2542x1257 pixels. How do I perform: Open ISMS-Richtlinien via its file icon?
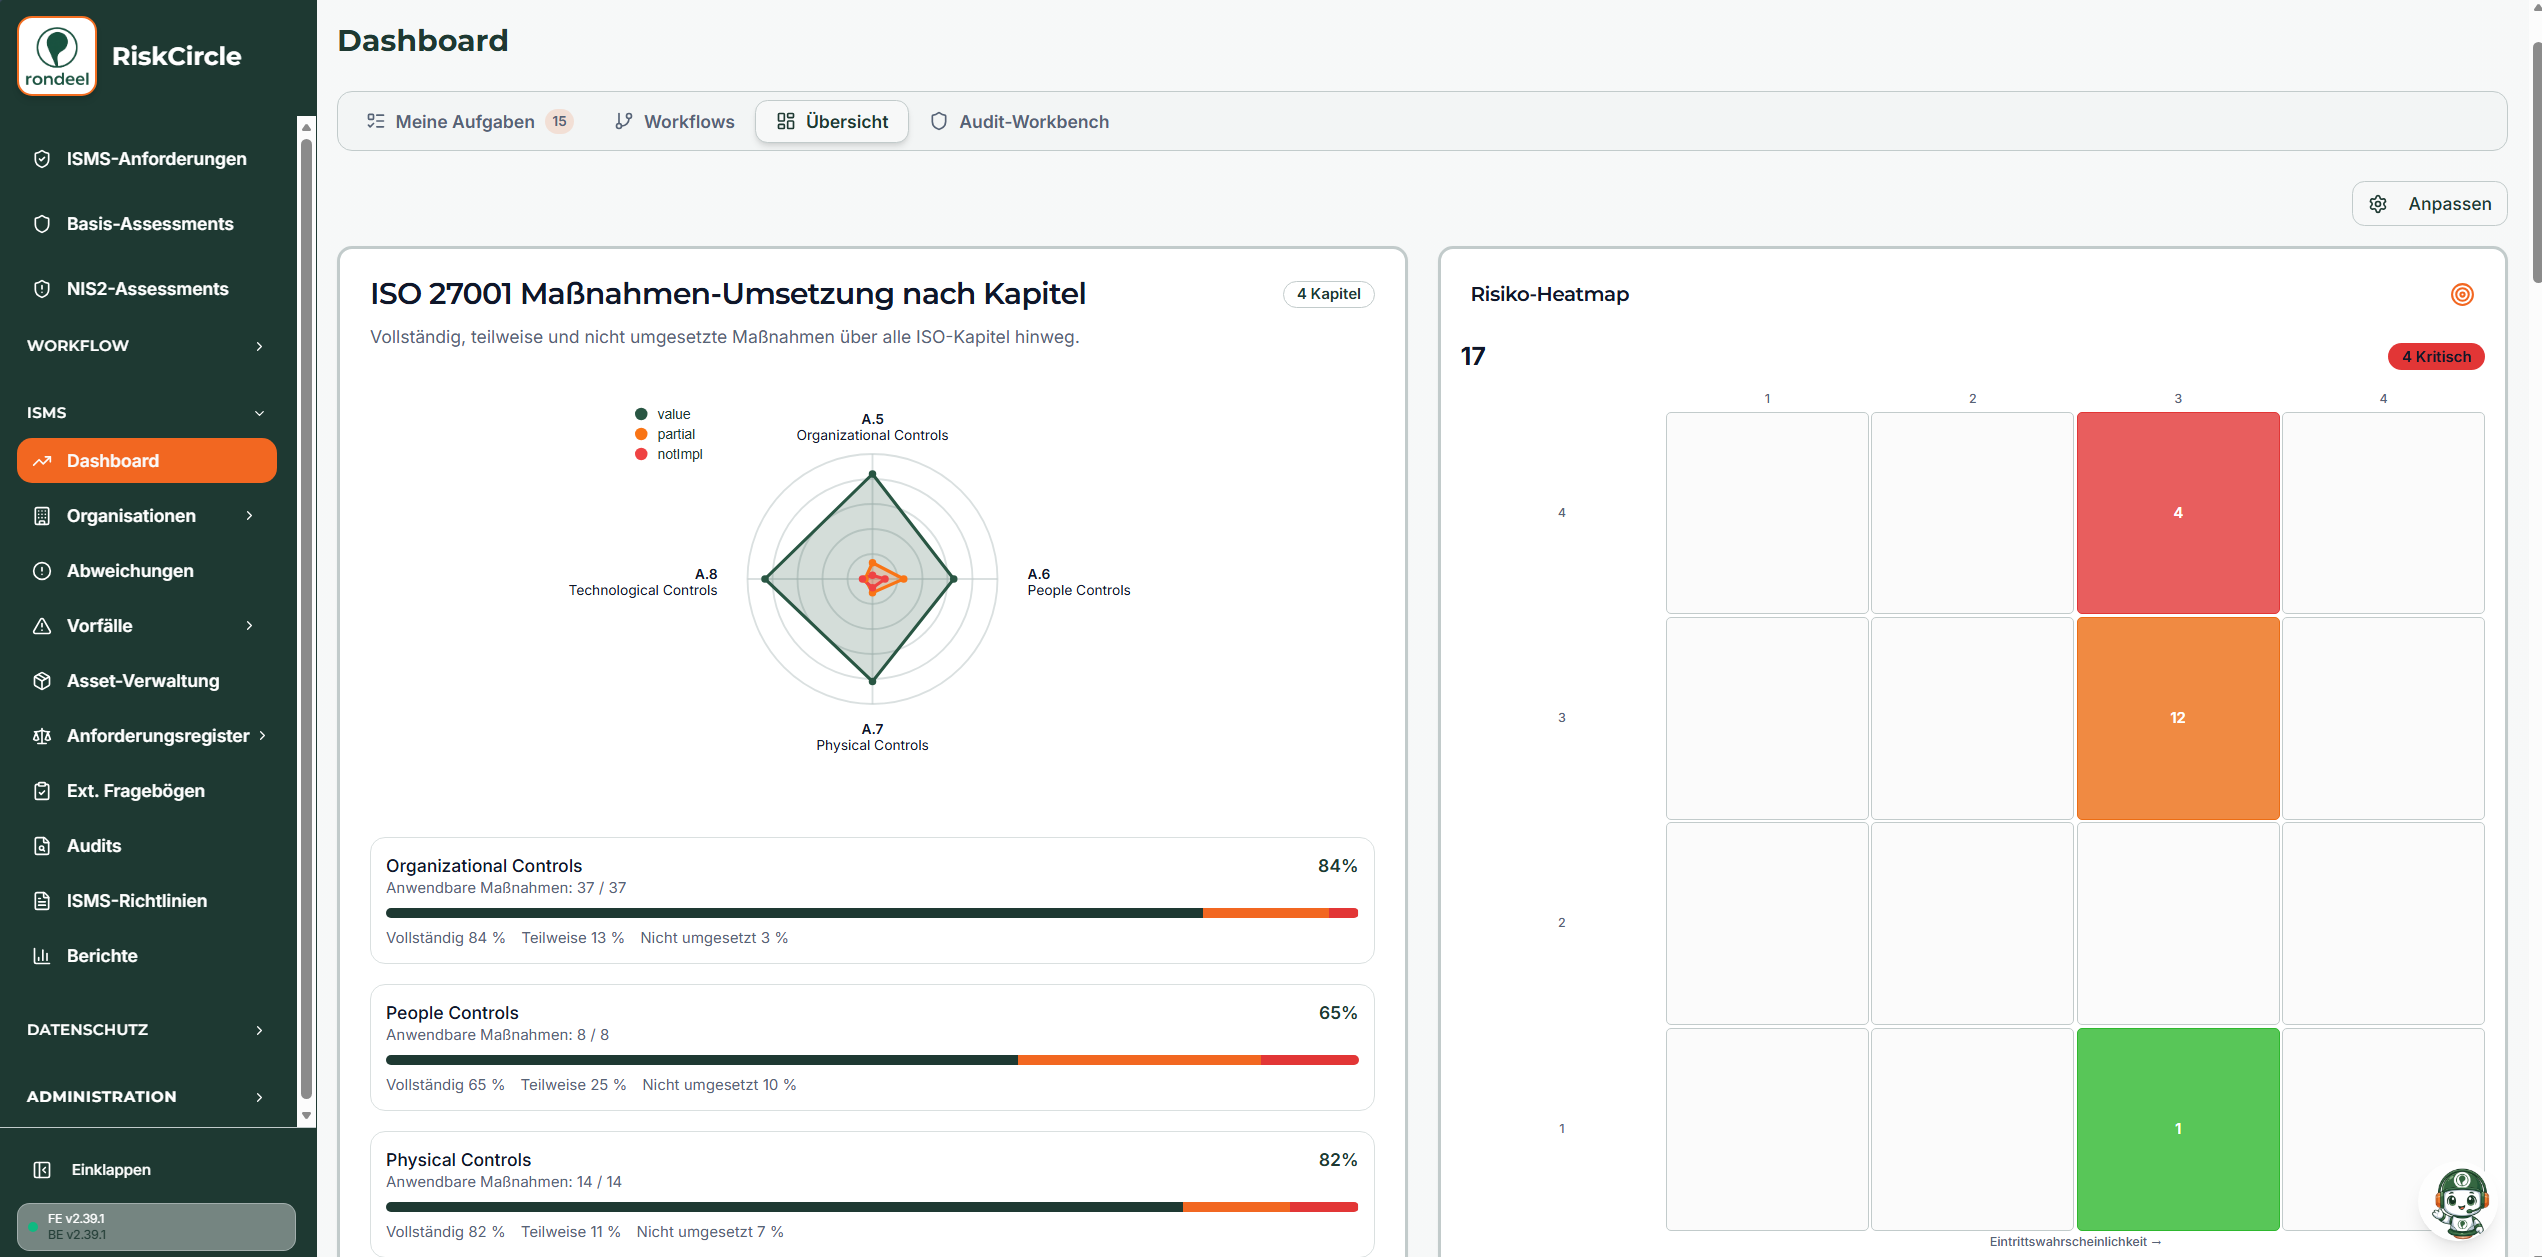pyautogui.click(x=42, y=901)
